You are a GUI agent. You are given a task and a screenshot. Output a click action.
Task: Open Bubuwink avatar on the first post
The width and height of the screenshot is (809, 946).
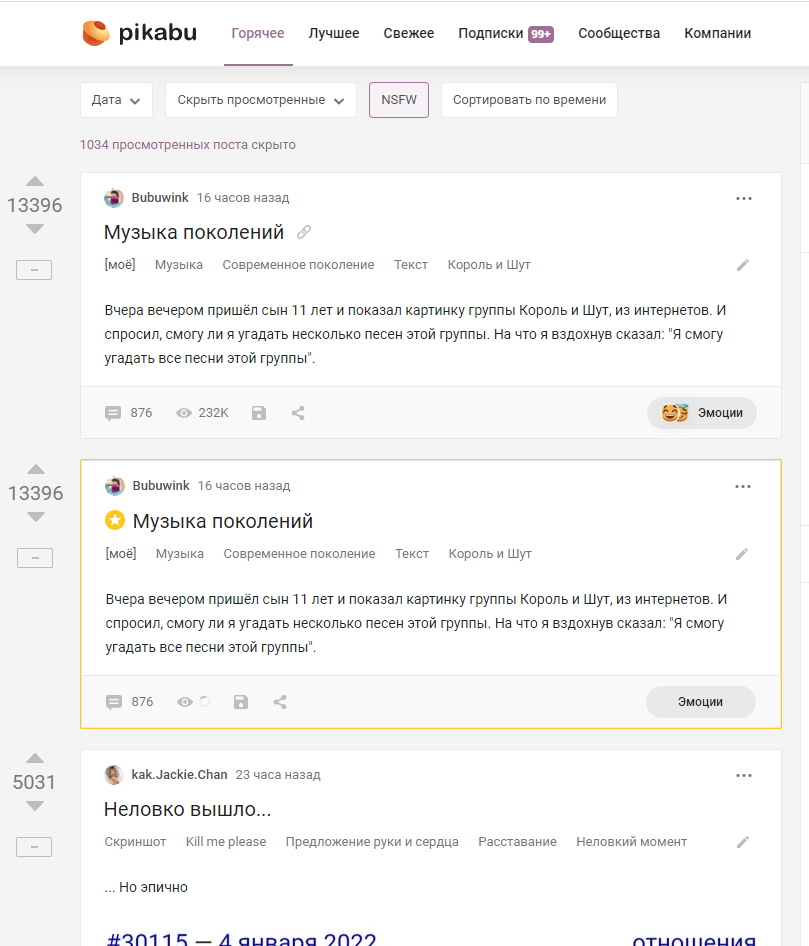(x=114, y=198)
